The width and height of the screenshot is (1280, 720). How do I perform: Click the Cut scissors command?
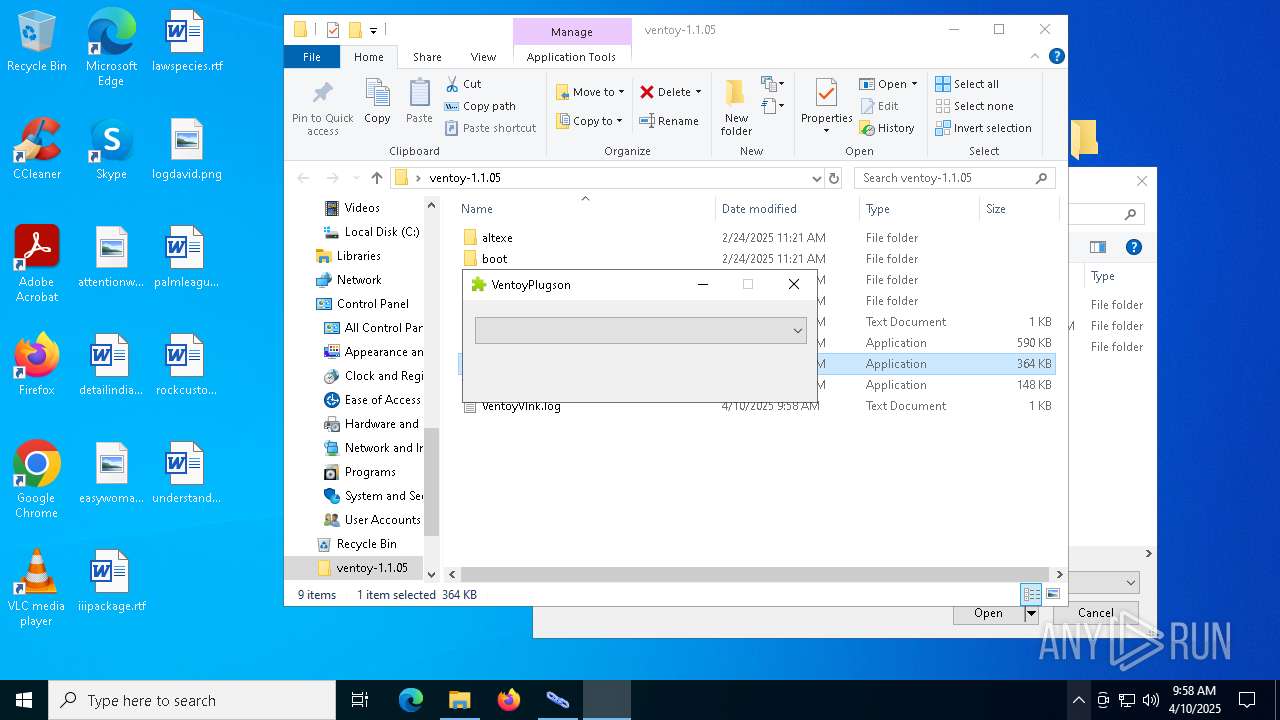click(463, 84)
